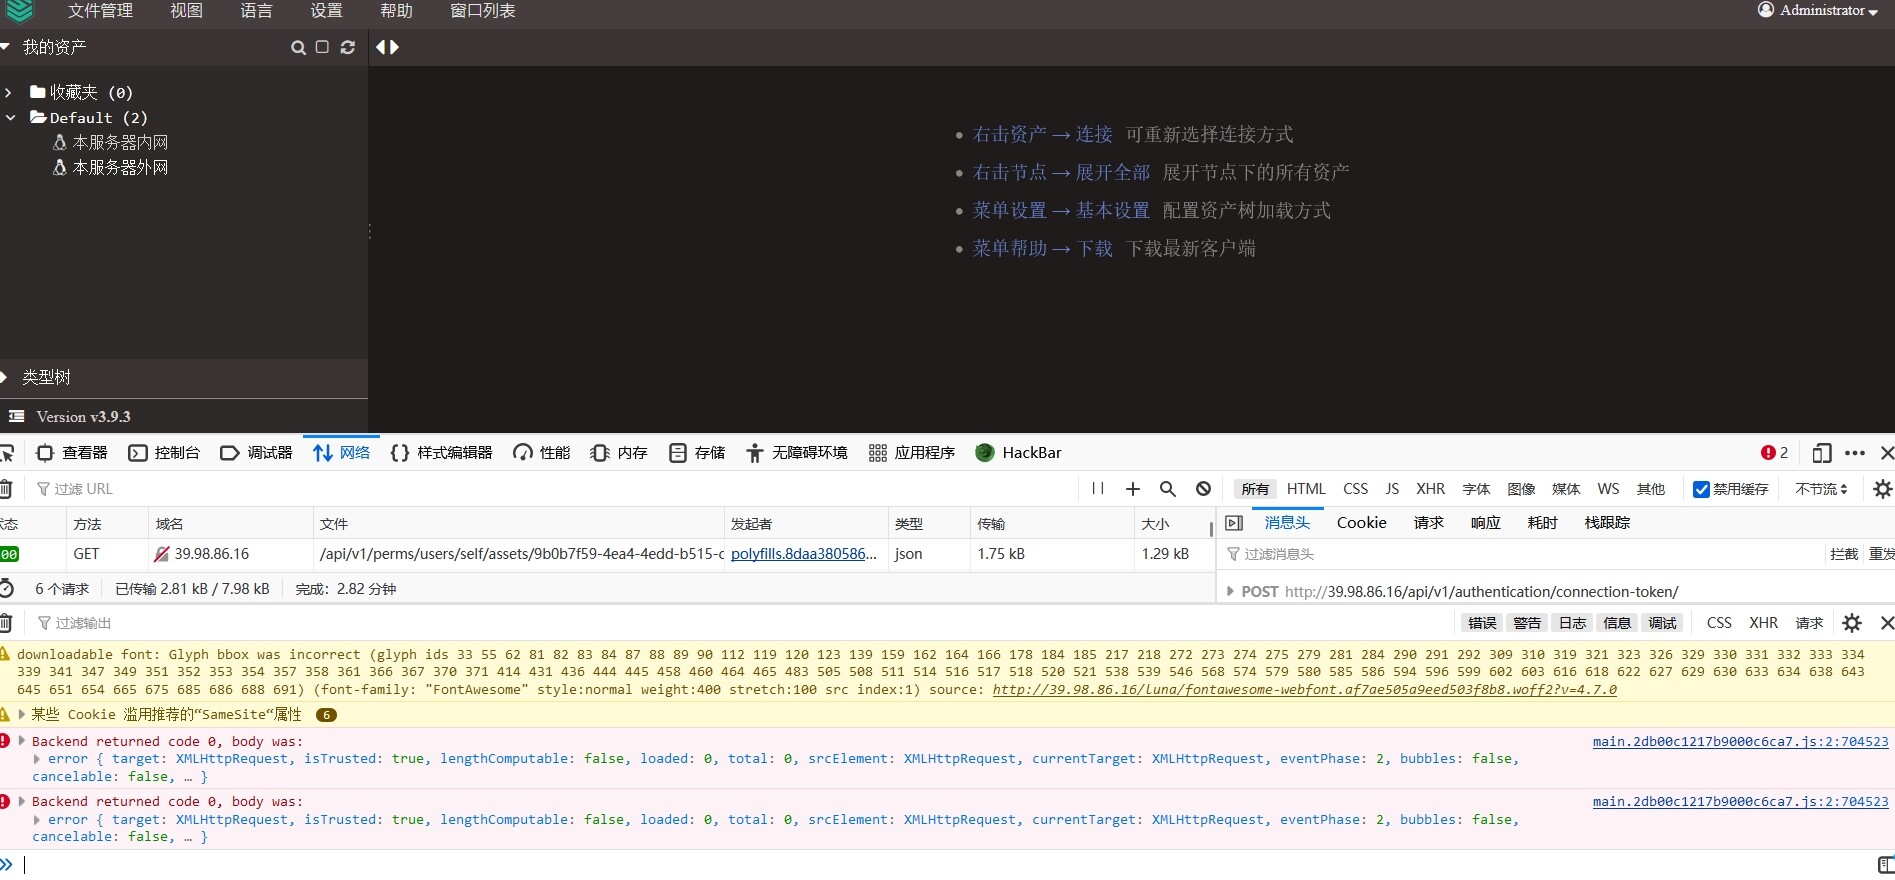Toggle the 信息 console filter
The image size is (1895, 880).
pos(1617,623)
